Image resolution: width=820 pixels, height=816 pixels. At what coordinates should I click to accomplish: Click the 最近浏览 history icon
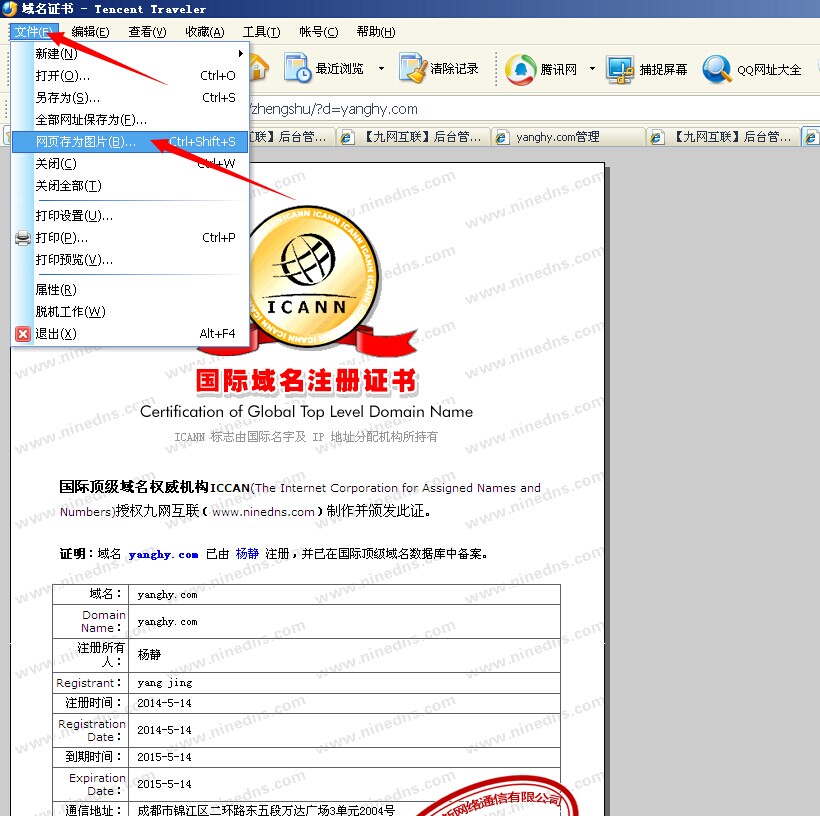(297, 68)
